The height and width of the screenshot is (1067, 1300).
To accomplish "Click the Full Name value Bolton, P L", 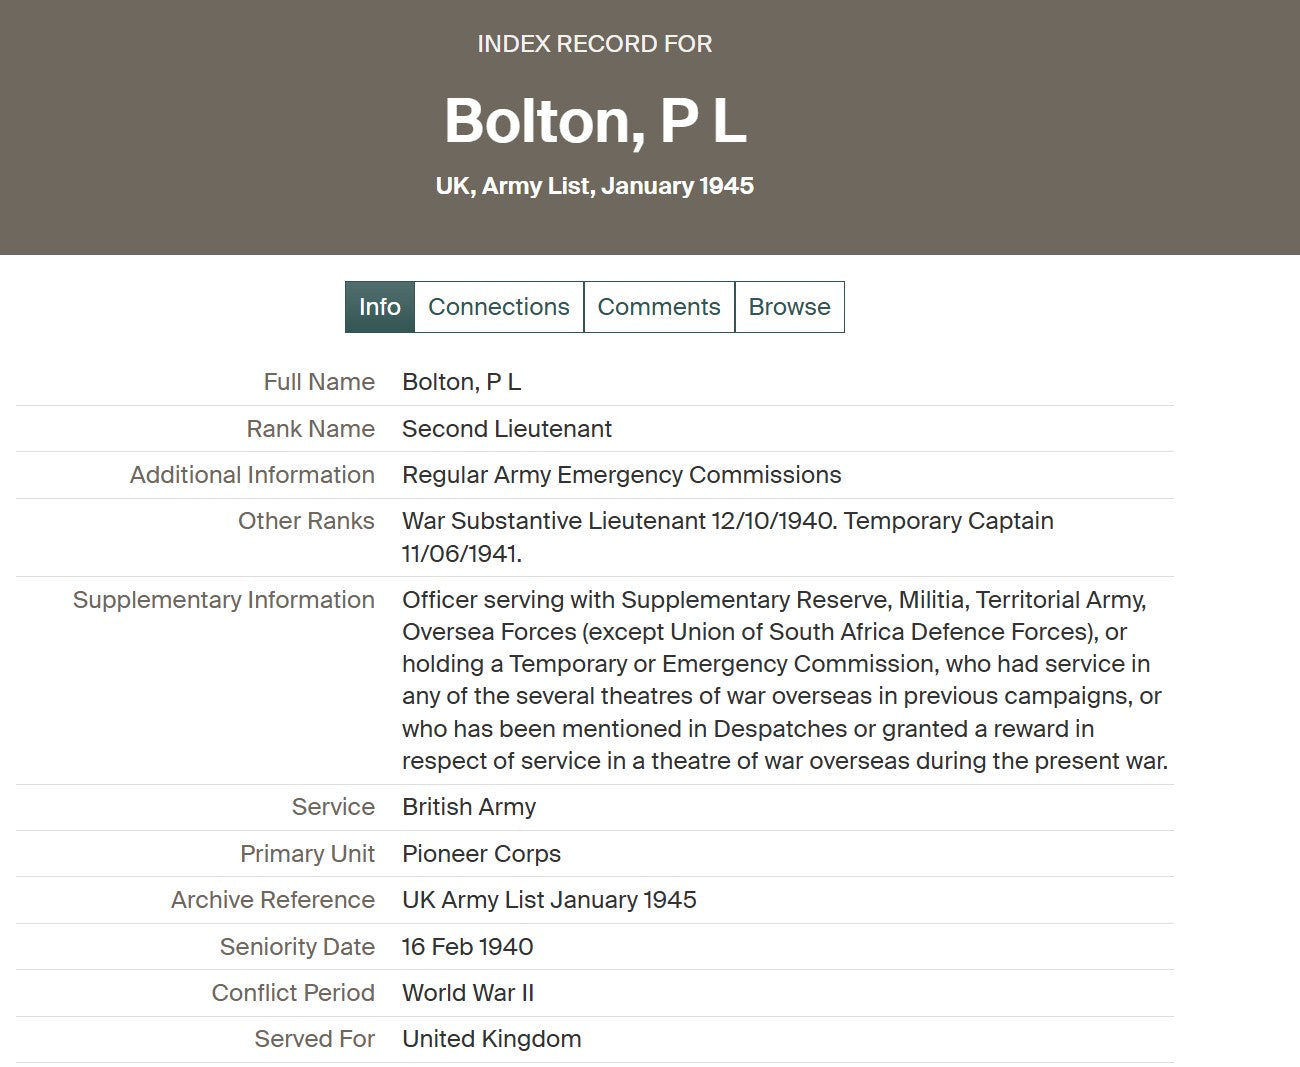I will click(462, 382).
